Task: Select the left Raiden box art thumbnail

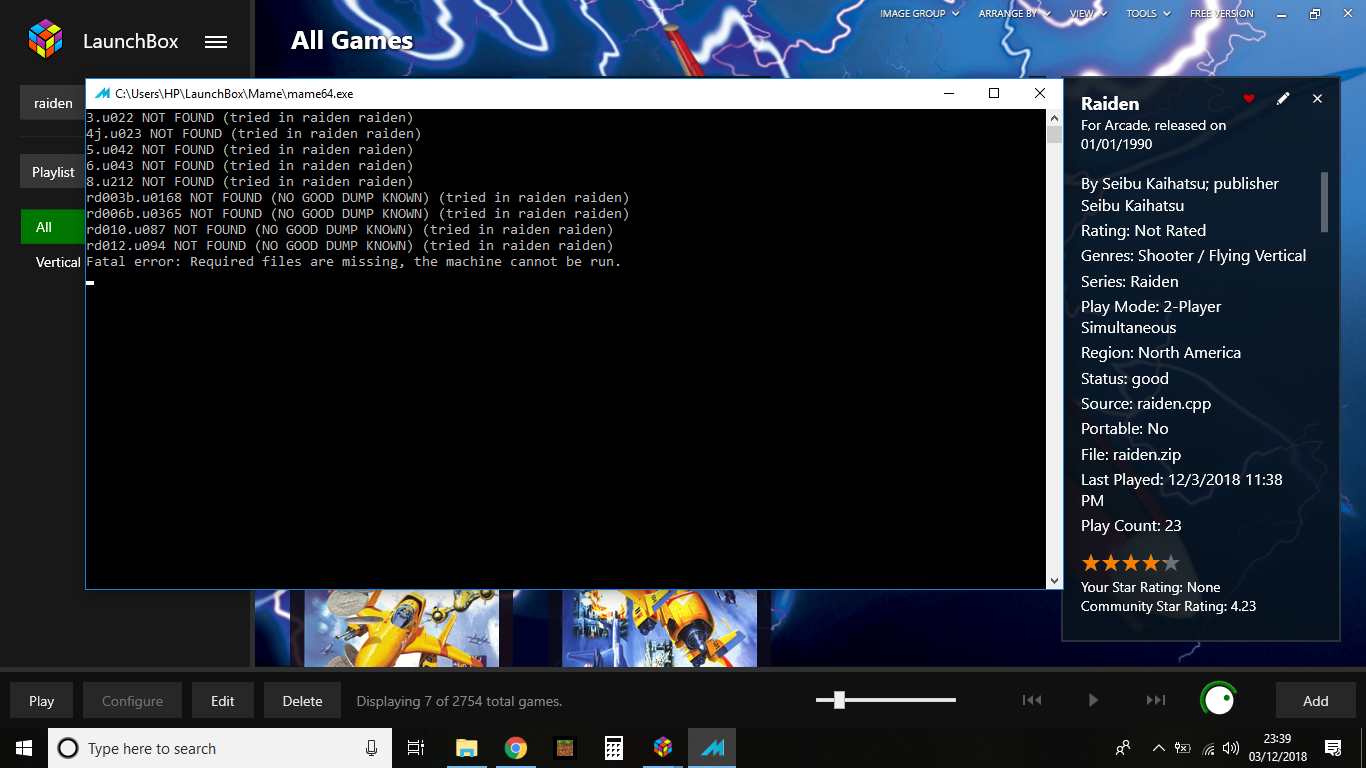Action: pos(401,628)
